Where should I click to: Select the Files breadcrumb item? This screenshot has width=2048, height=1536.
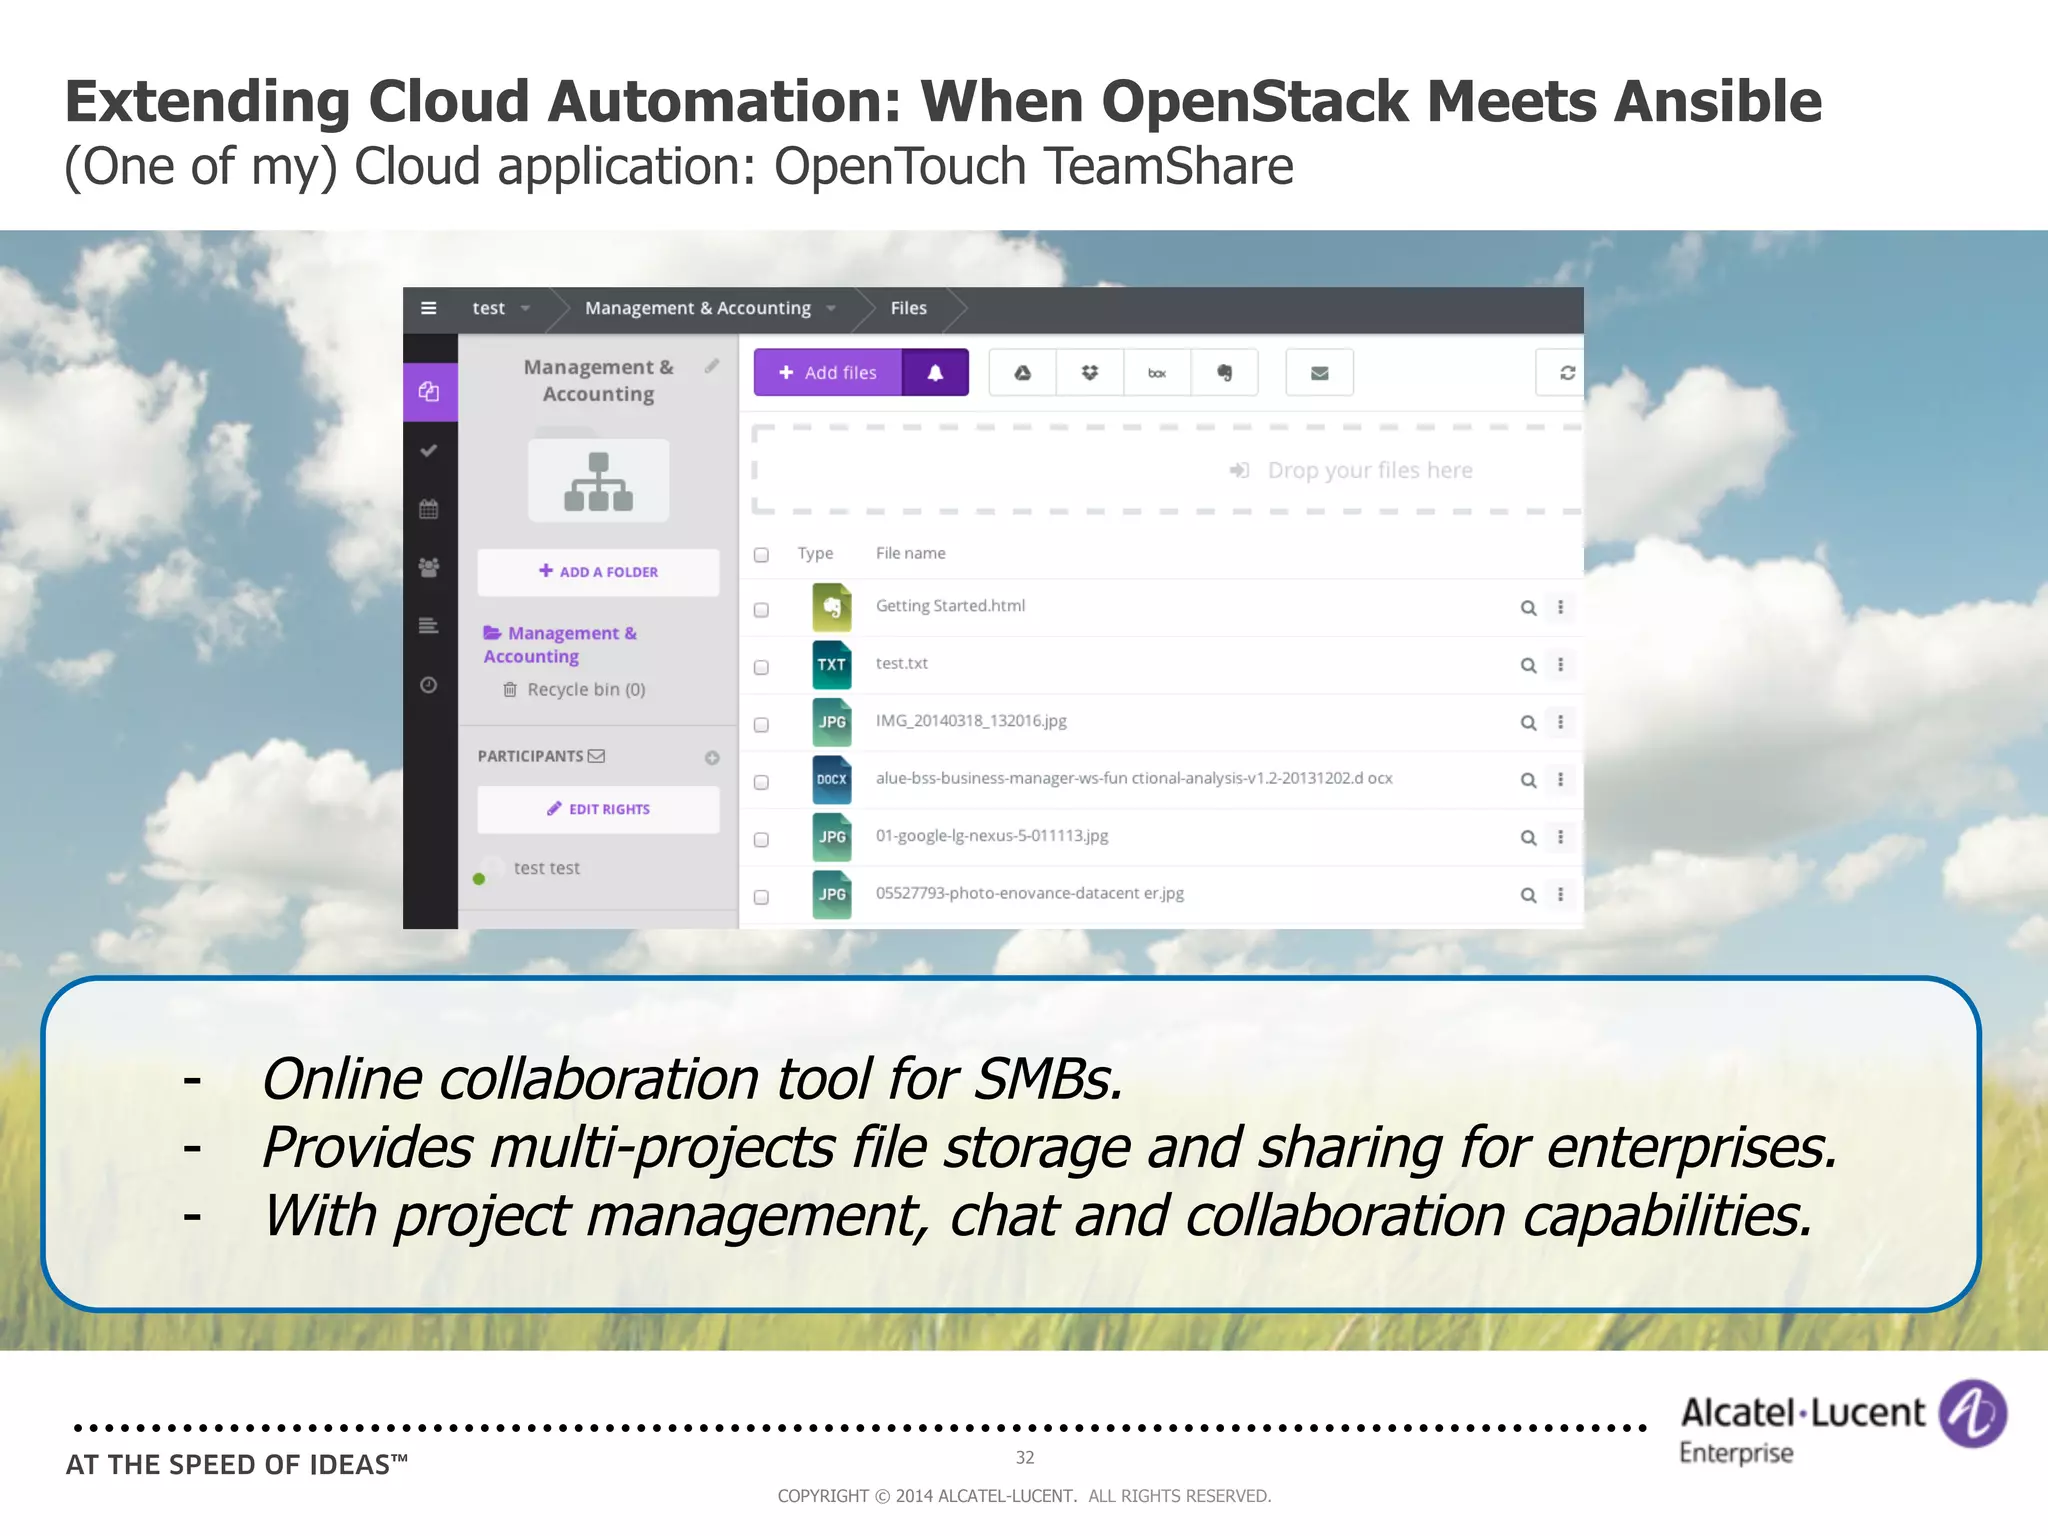pyautogui.click(x=909, y=308)
